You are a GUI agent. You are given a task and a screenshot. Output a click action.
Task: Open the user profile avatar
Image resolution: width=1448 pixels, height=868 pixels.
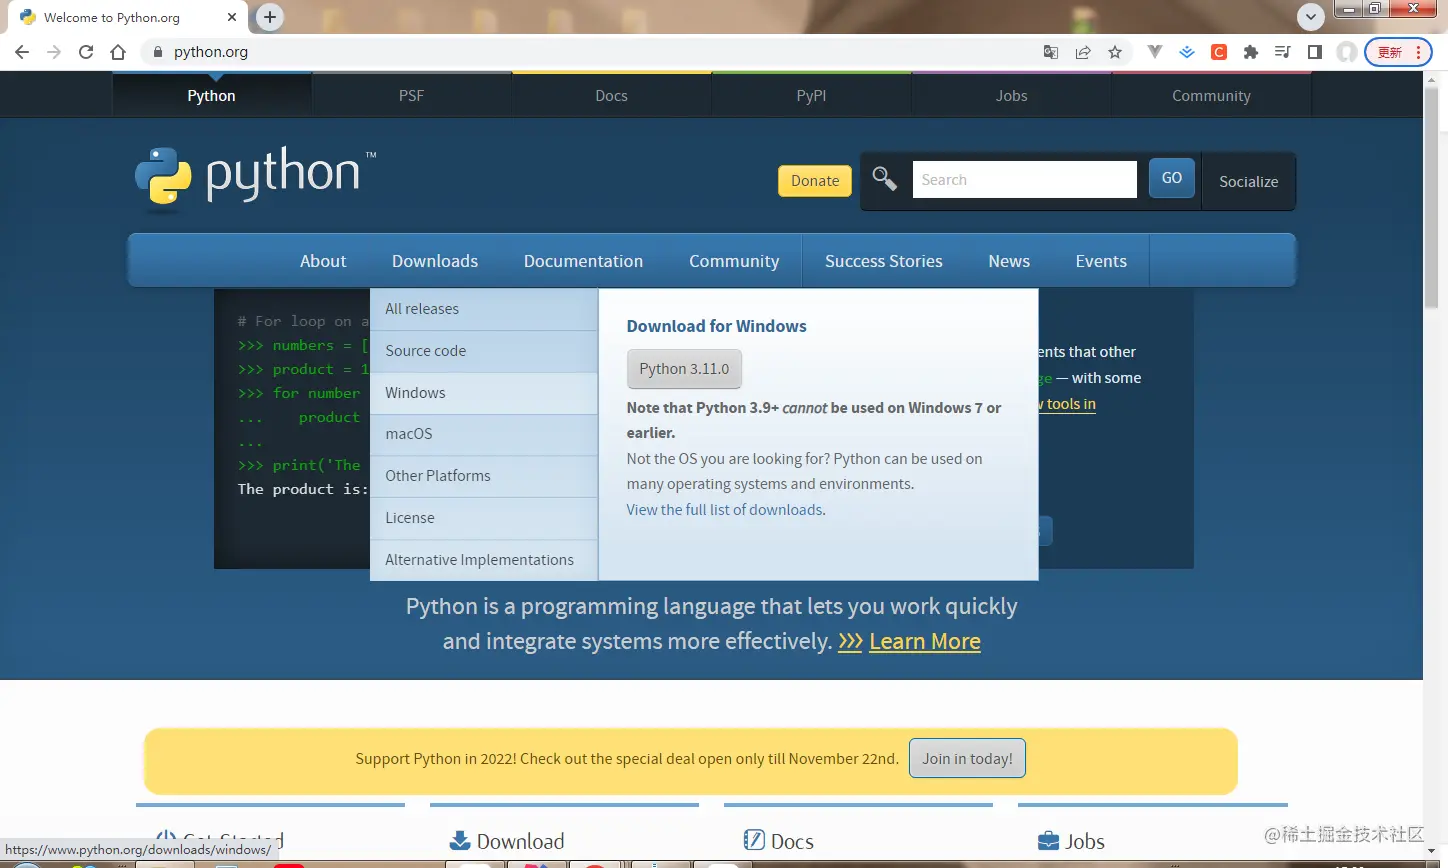click(x=1347, y=52)
